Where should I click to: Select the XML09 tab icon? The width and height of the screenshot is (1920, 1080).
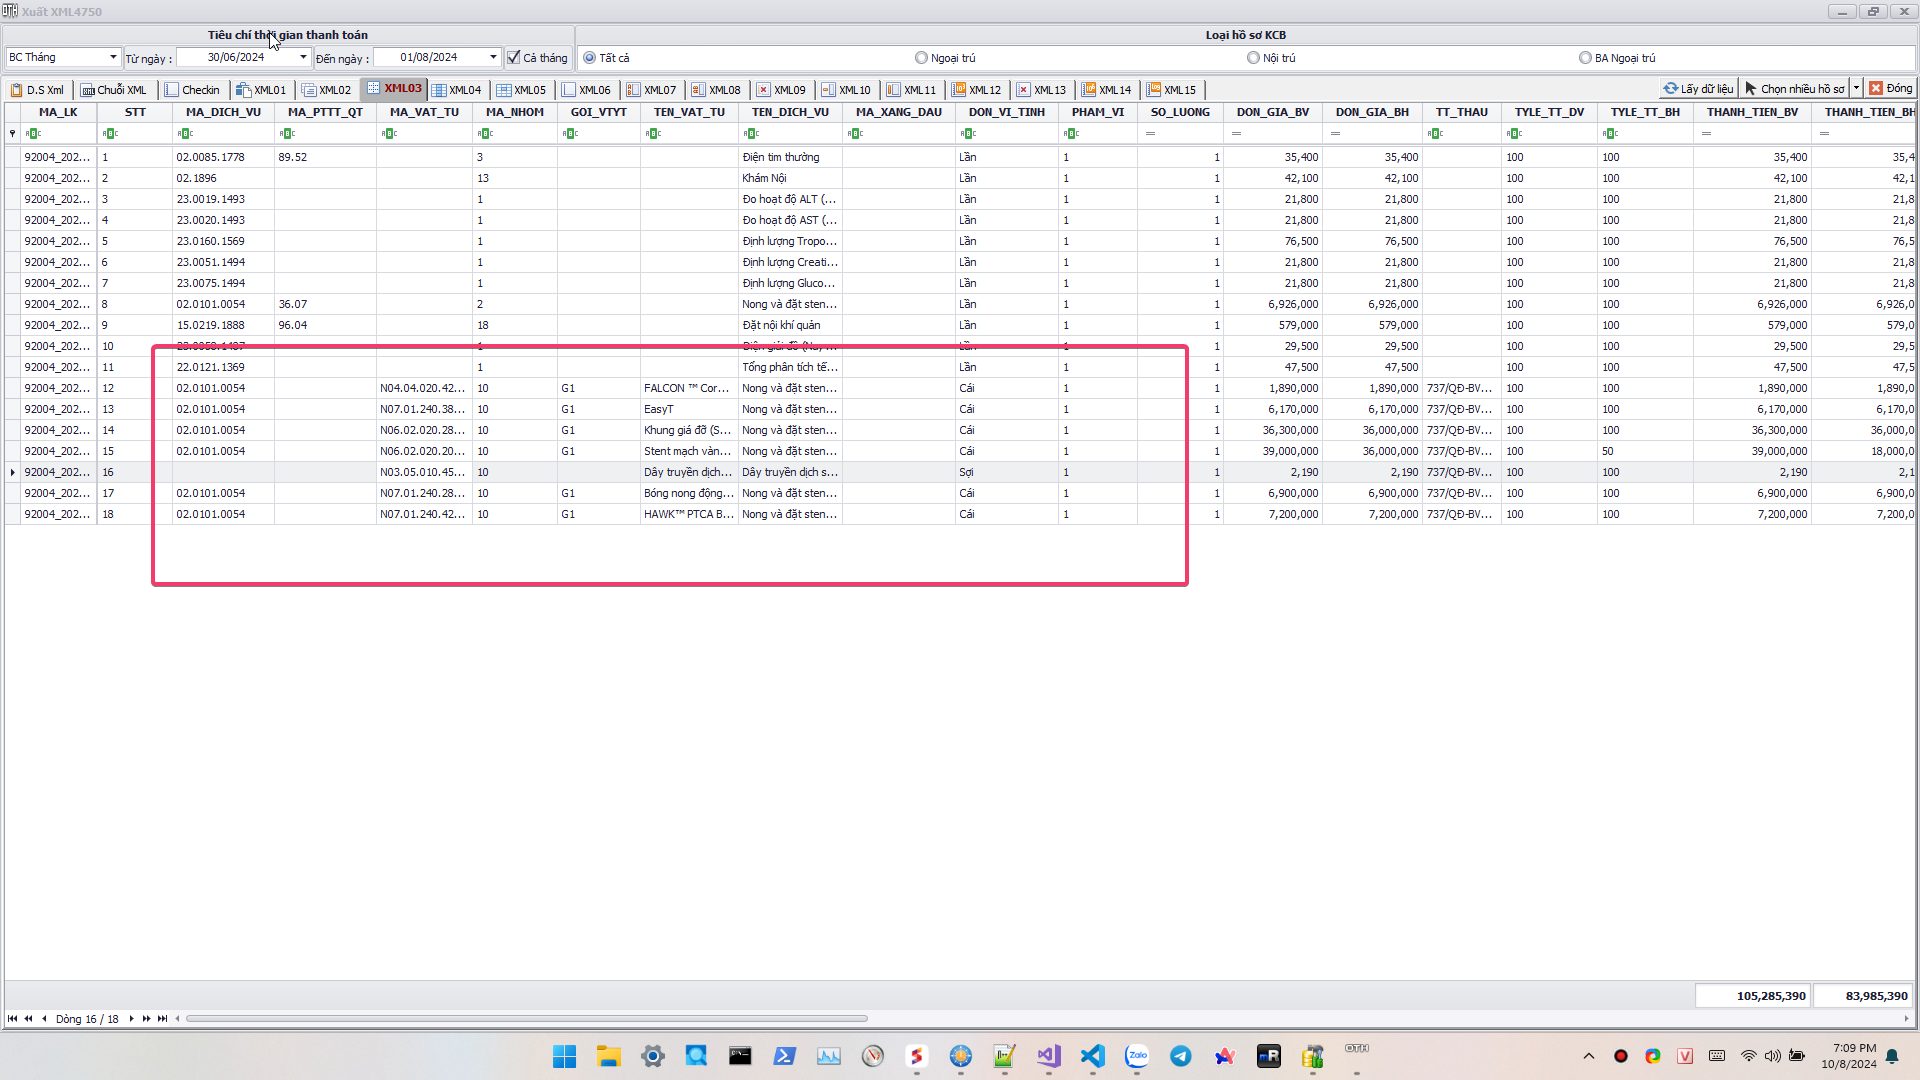coord(764,90)
